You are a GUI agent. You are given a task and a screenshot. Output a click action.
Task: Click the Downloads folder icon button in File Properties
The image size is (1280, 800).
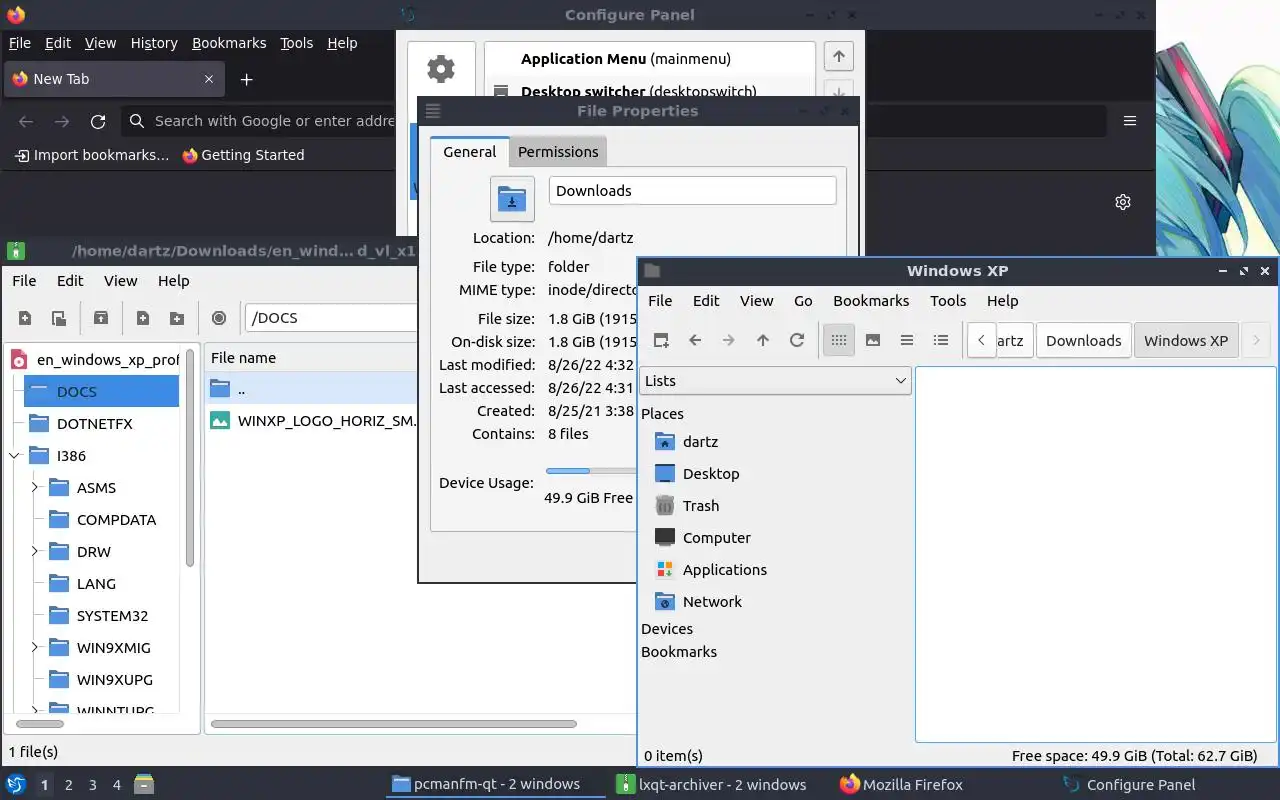pos(512,199)
